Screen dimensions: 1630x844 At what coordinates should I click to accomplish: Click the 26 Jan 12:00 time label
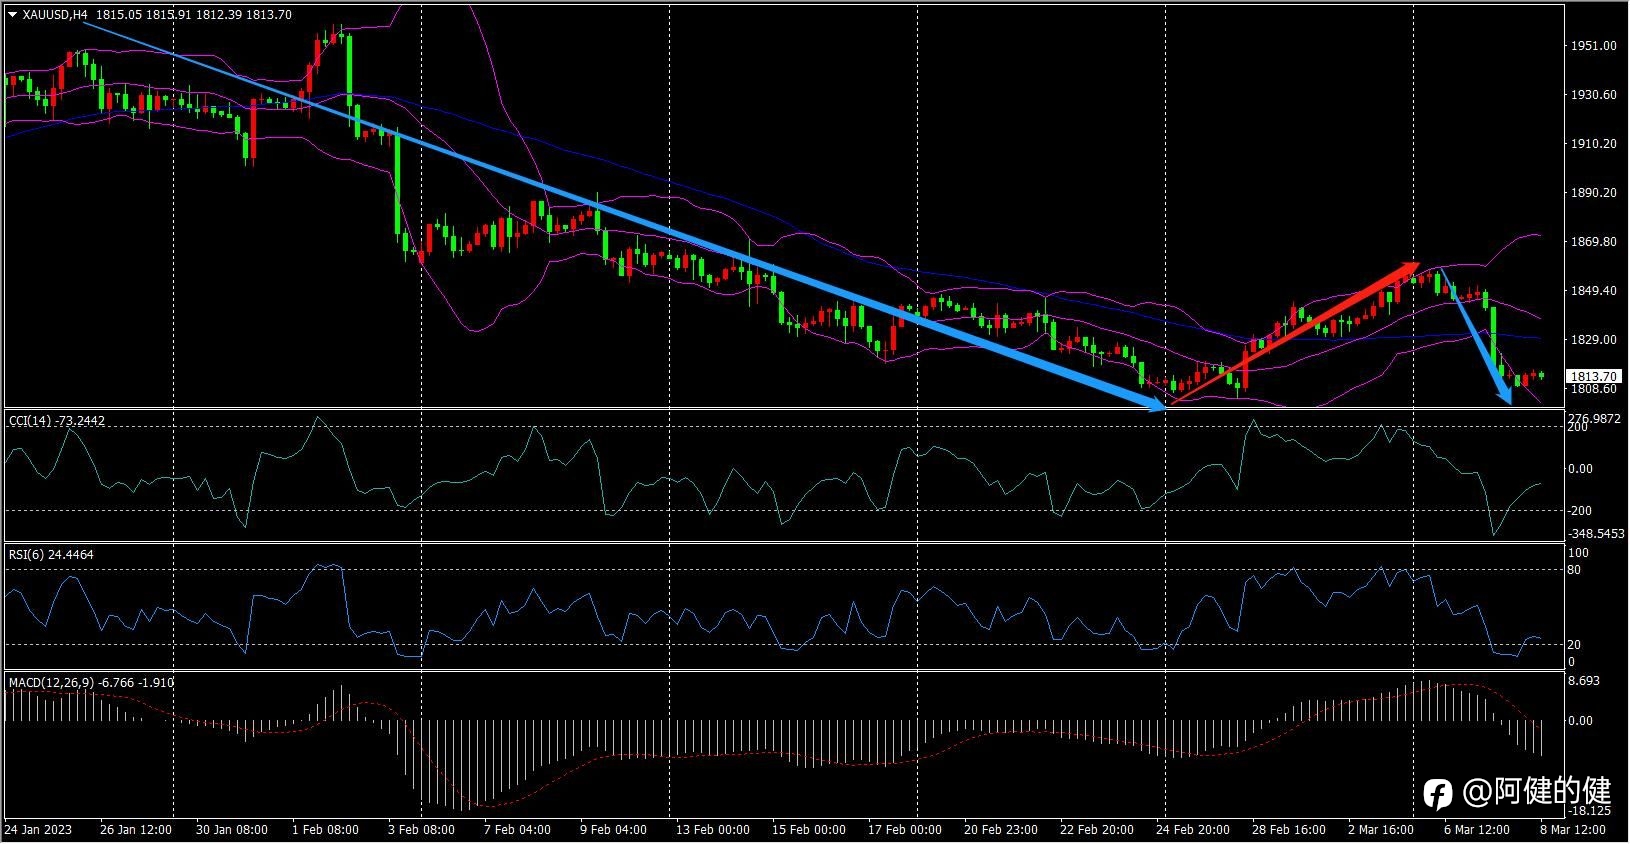pos(136,830)
